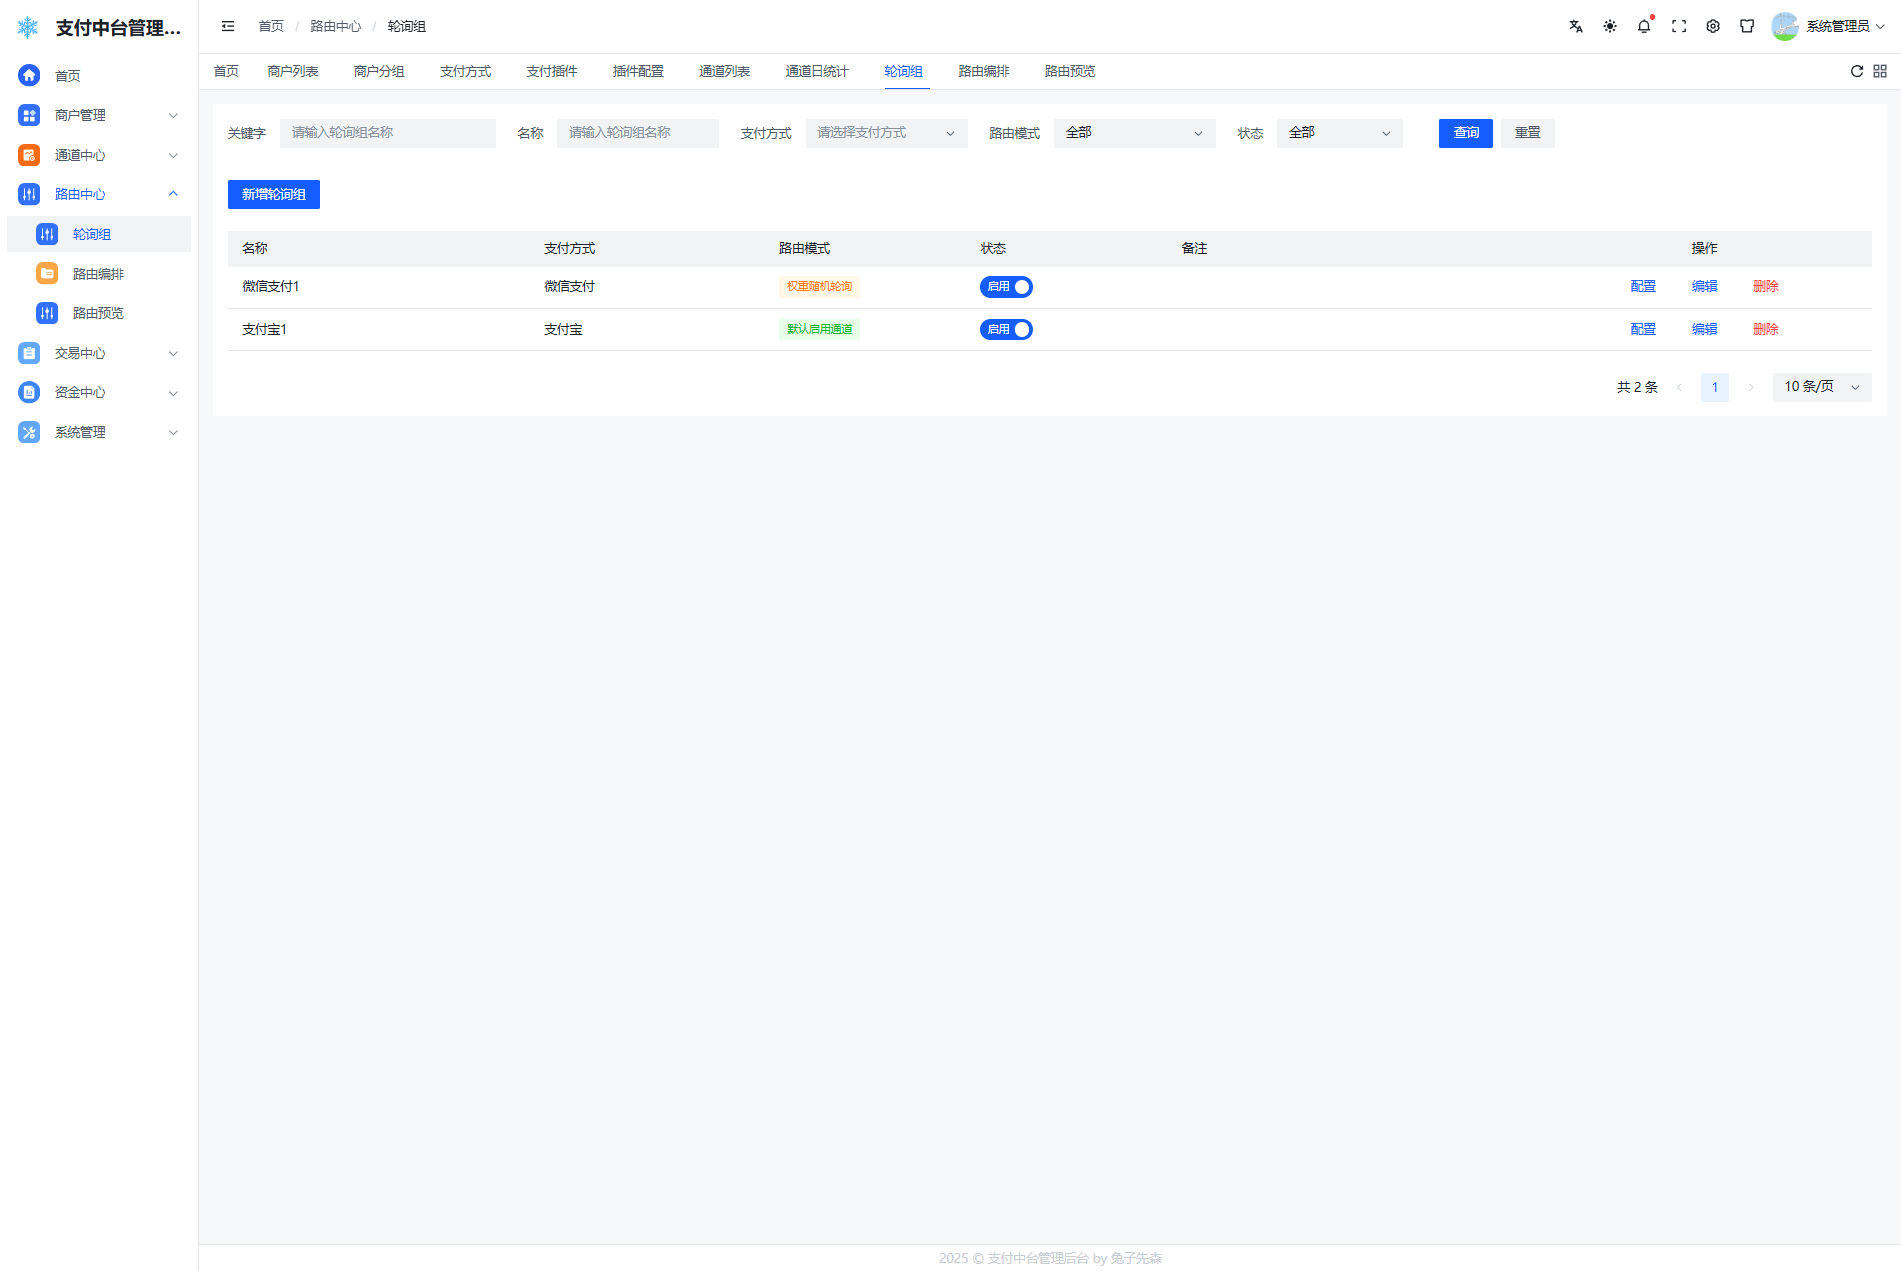Toggle the 支付宝1 启用 switch off
Viewport: 1901px width, 1271px height.
pos(1006,330)
